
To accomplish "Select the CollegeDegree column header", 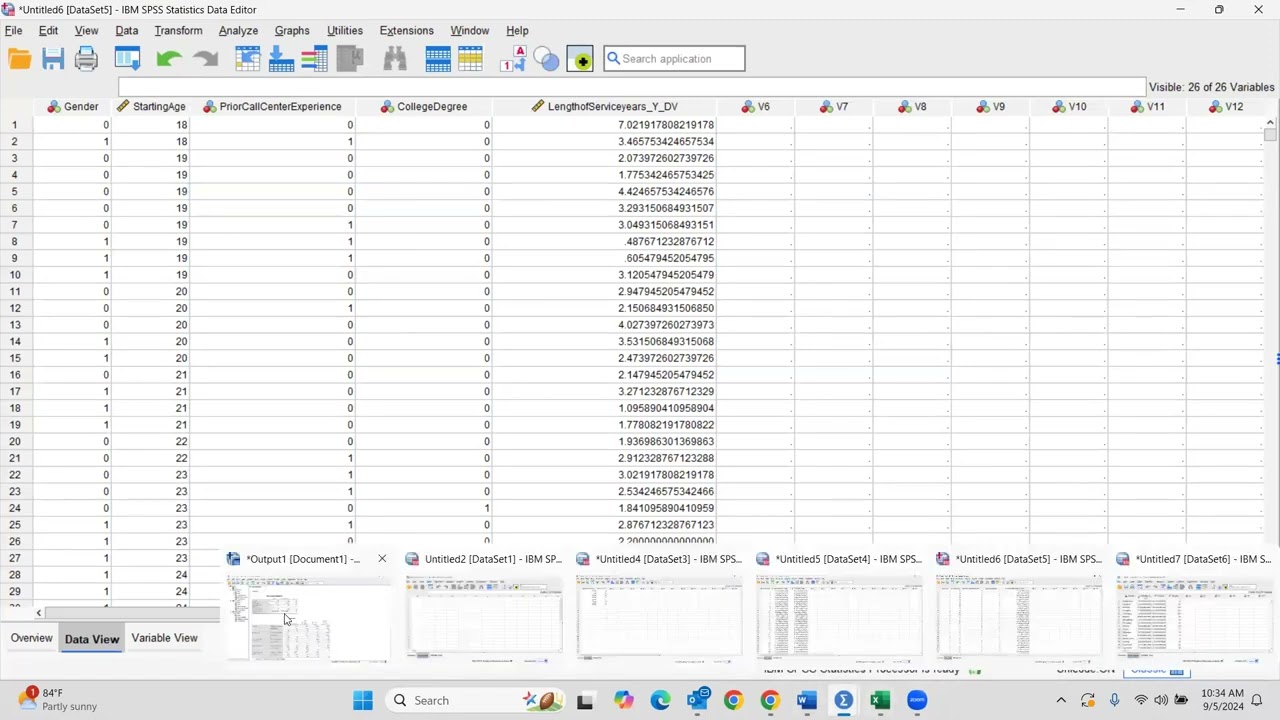I will 424,107.
